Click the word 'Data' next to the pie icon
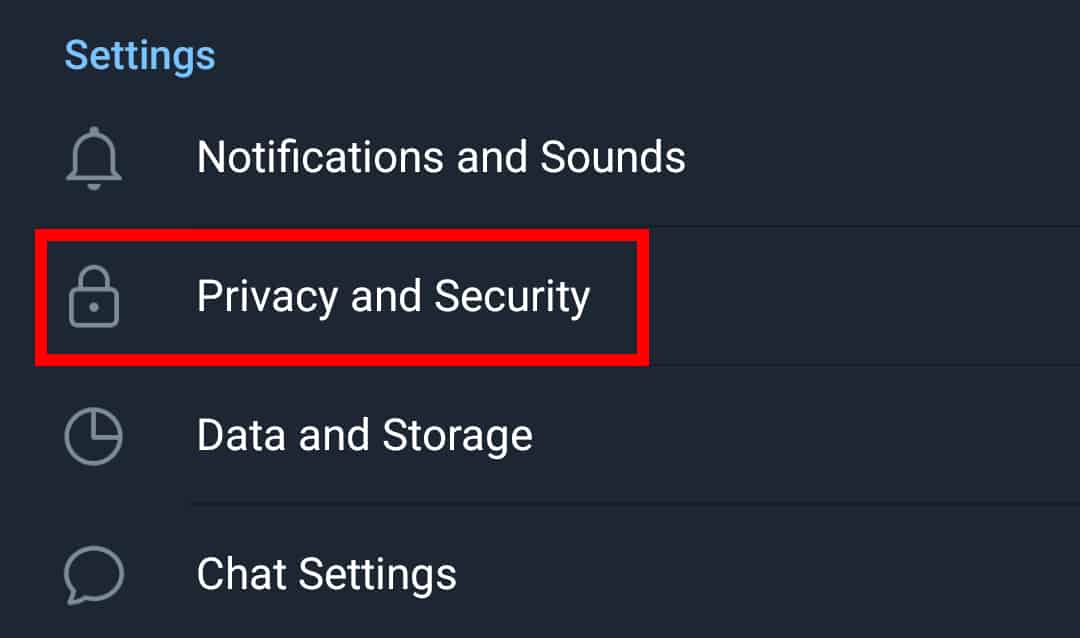 [241, 435]
